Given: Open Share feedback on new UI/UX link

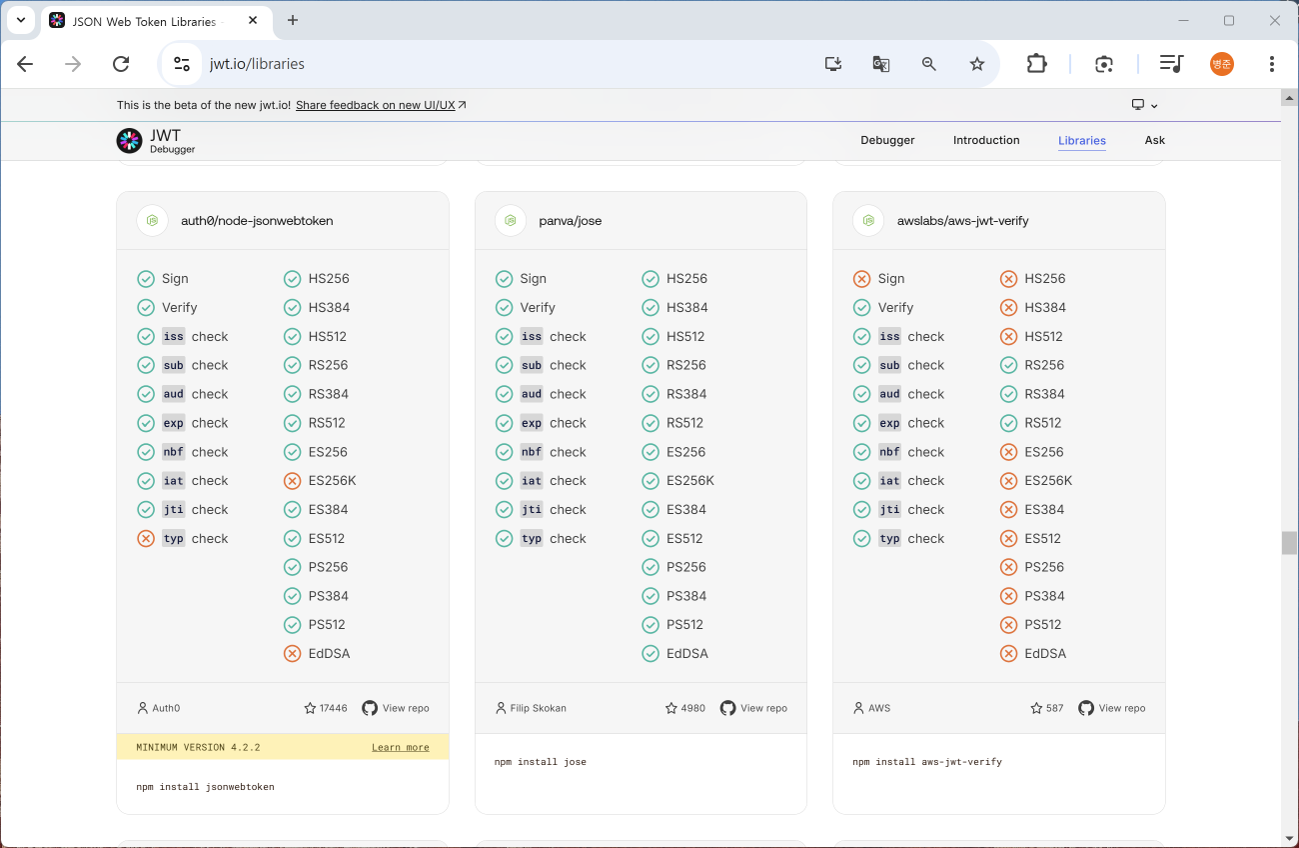Looking at the screenshot, I should pyautogui.click(x=381, y=105).
